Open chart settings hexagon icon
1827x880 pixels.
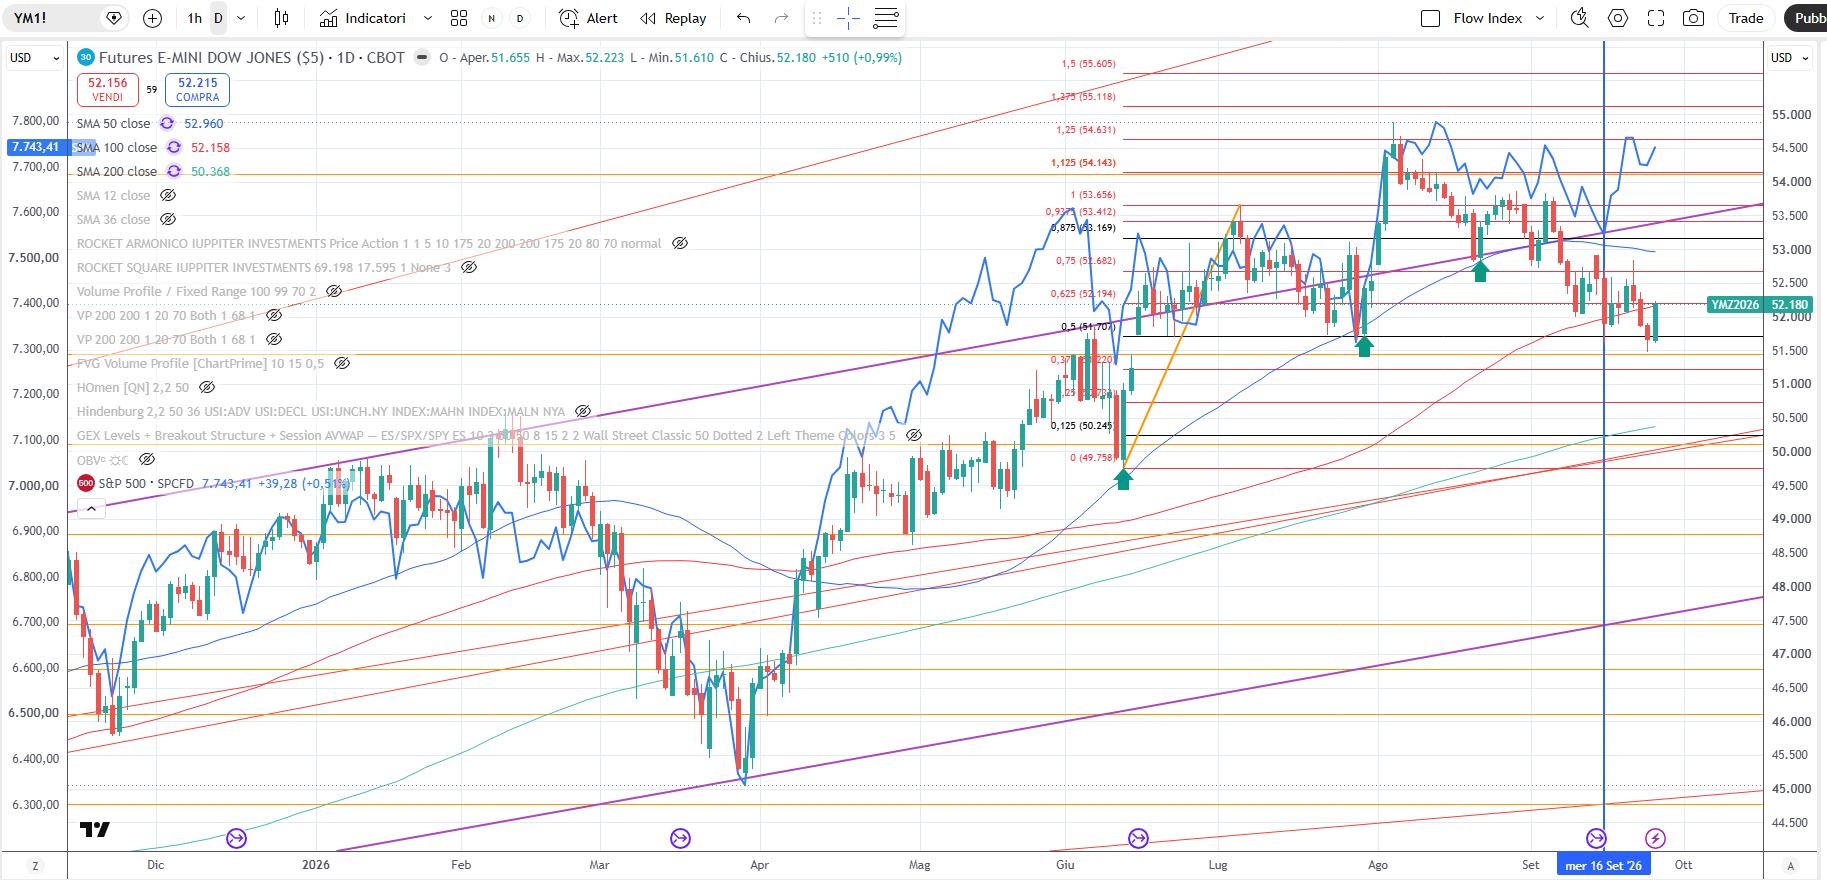point(1618,18)
